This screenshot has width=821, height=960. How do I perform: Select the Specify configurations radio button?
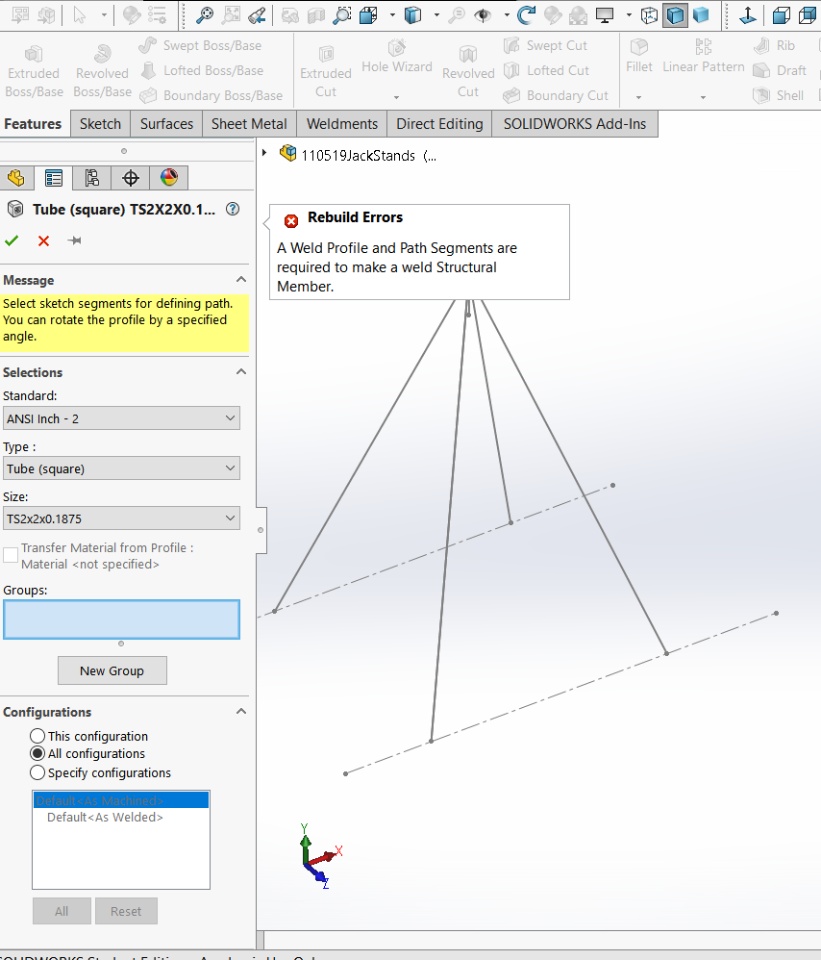(37, 773)
